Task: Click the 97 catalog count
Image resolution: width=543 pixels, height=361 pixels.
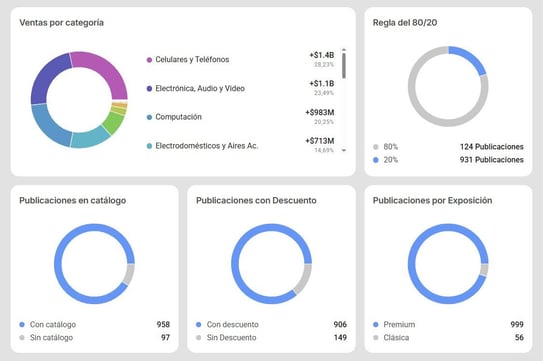Action: [x=166, y=337]
